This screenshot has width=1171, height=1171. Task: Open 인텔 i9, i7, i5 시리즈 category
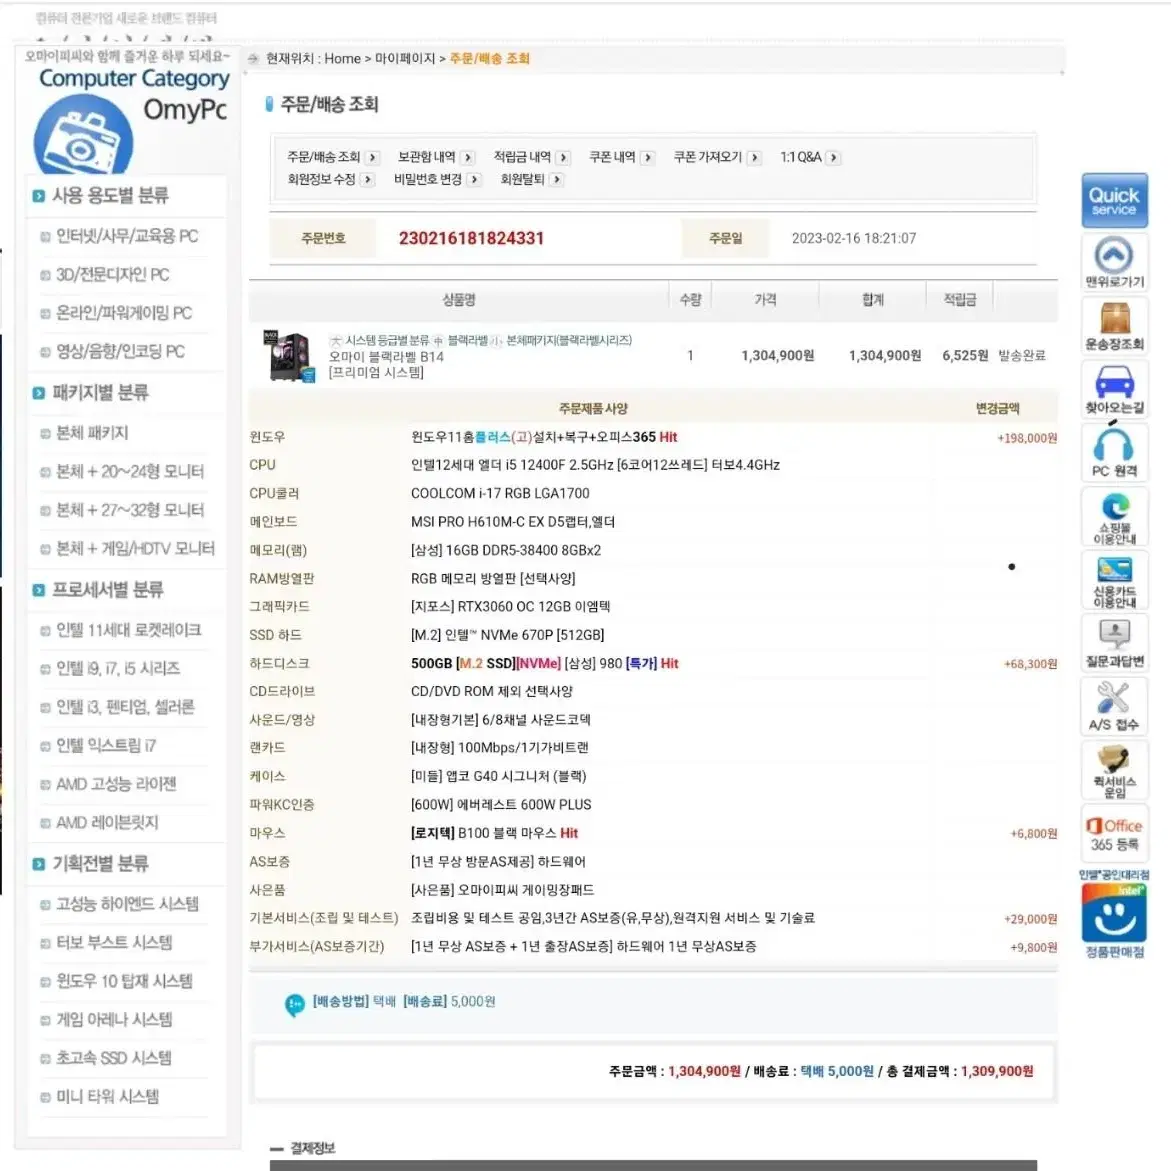click(x=118, y=668)
